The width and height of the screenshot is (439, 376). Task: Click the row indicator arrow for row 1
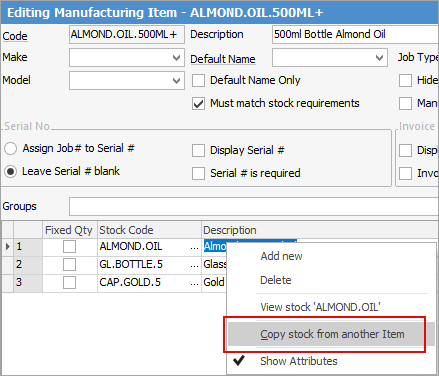click(x=8, y=247)
